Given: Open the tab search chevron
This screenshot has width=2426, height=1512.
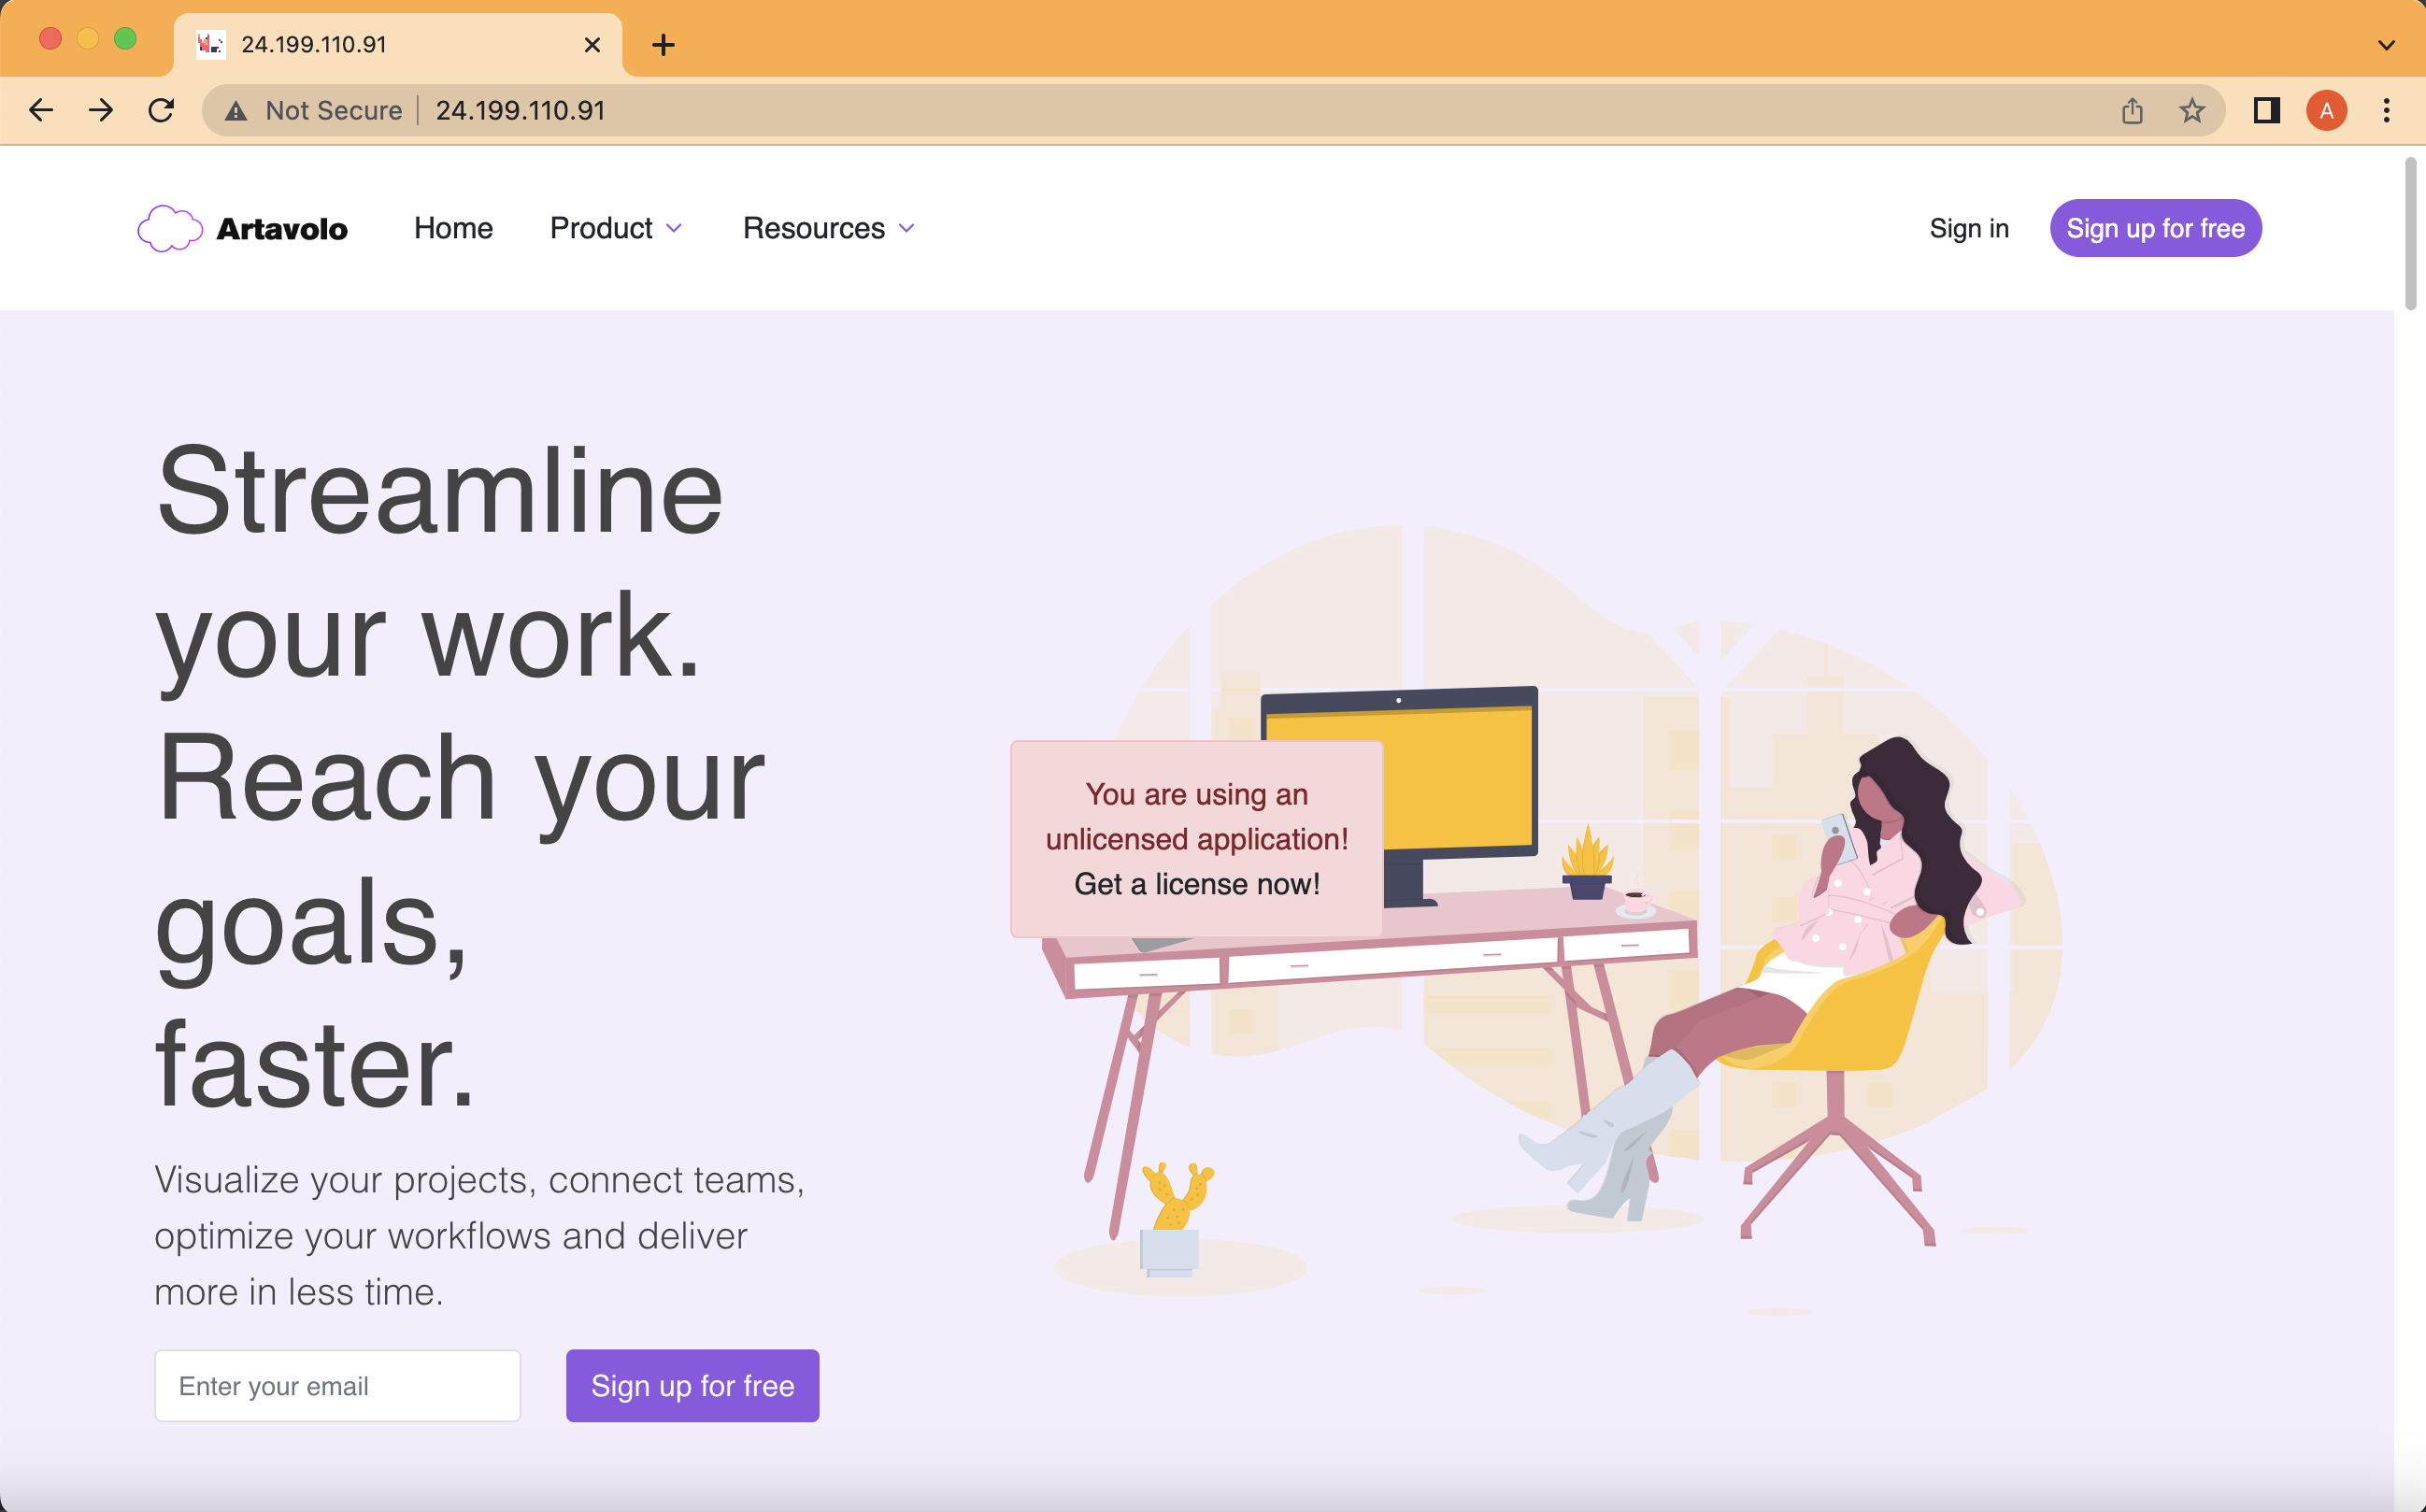Looking at the screenshot, I should pos(2386,45).
